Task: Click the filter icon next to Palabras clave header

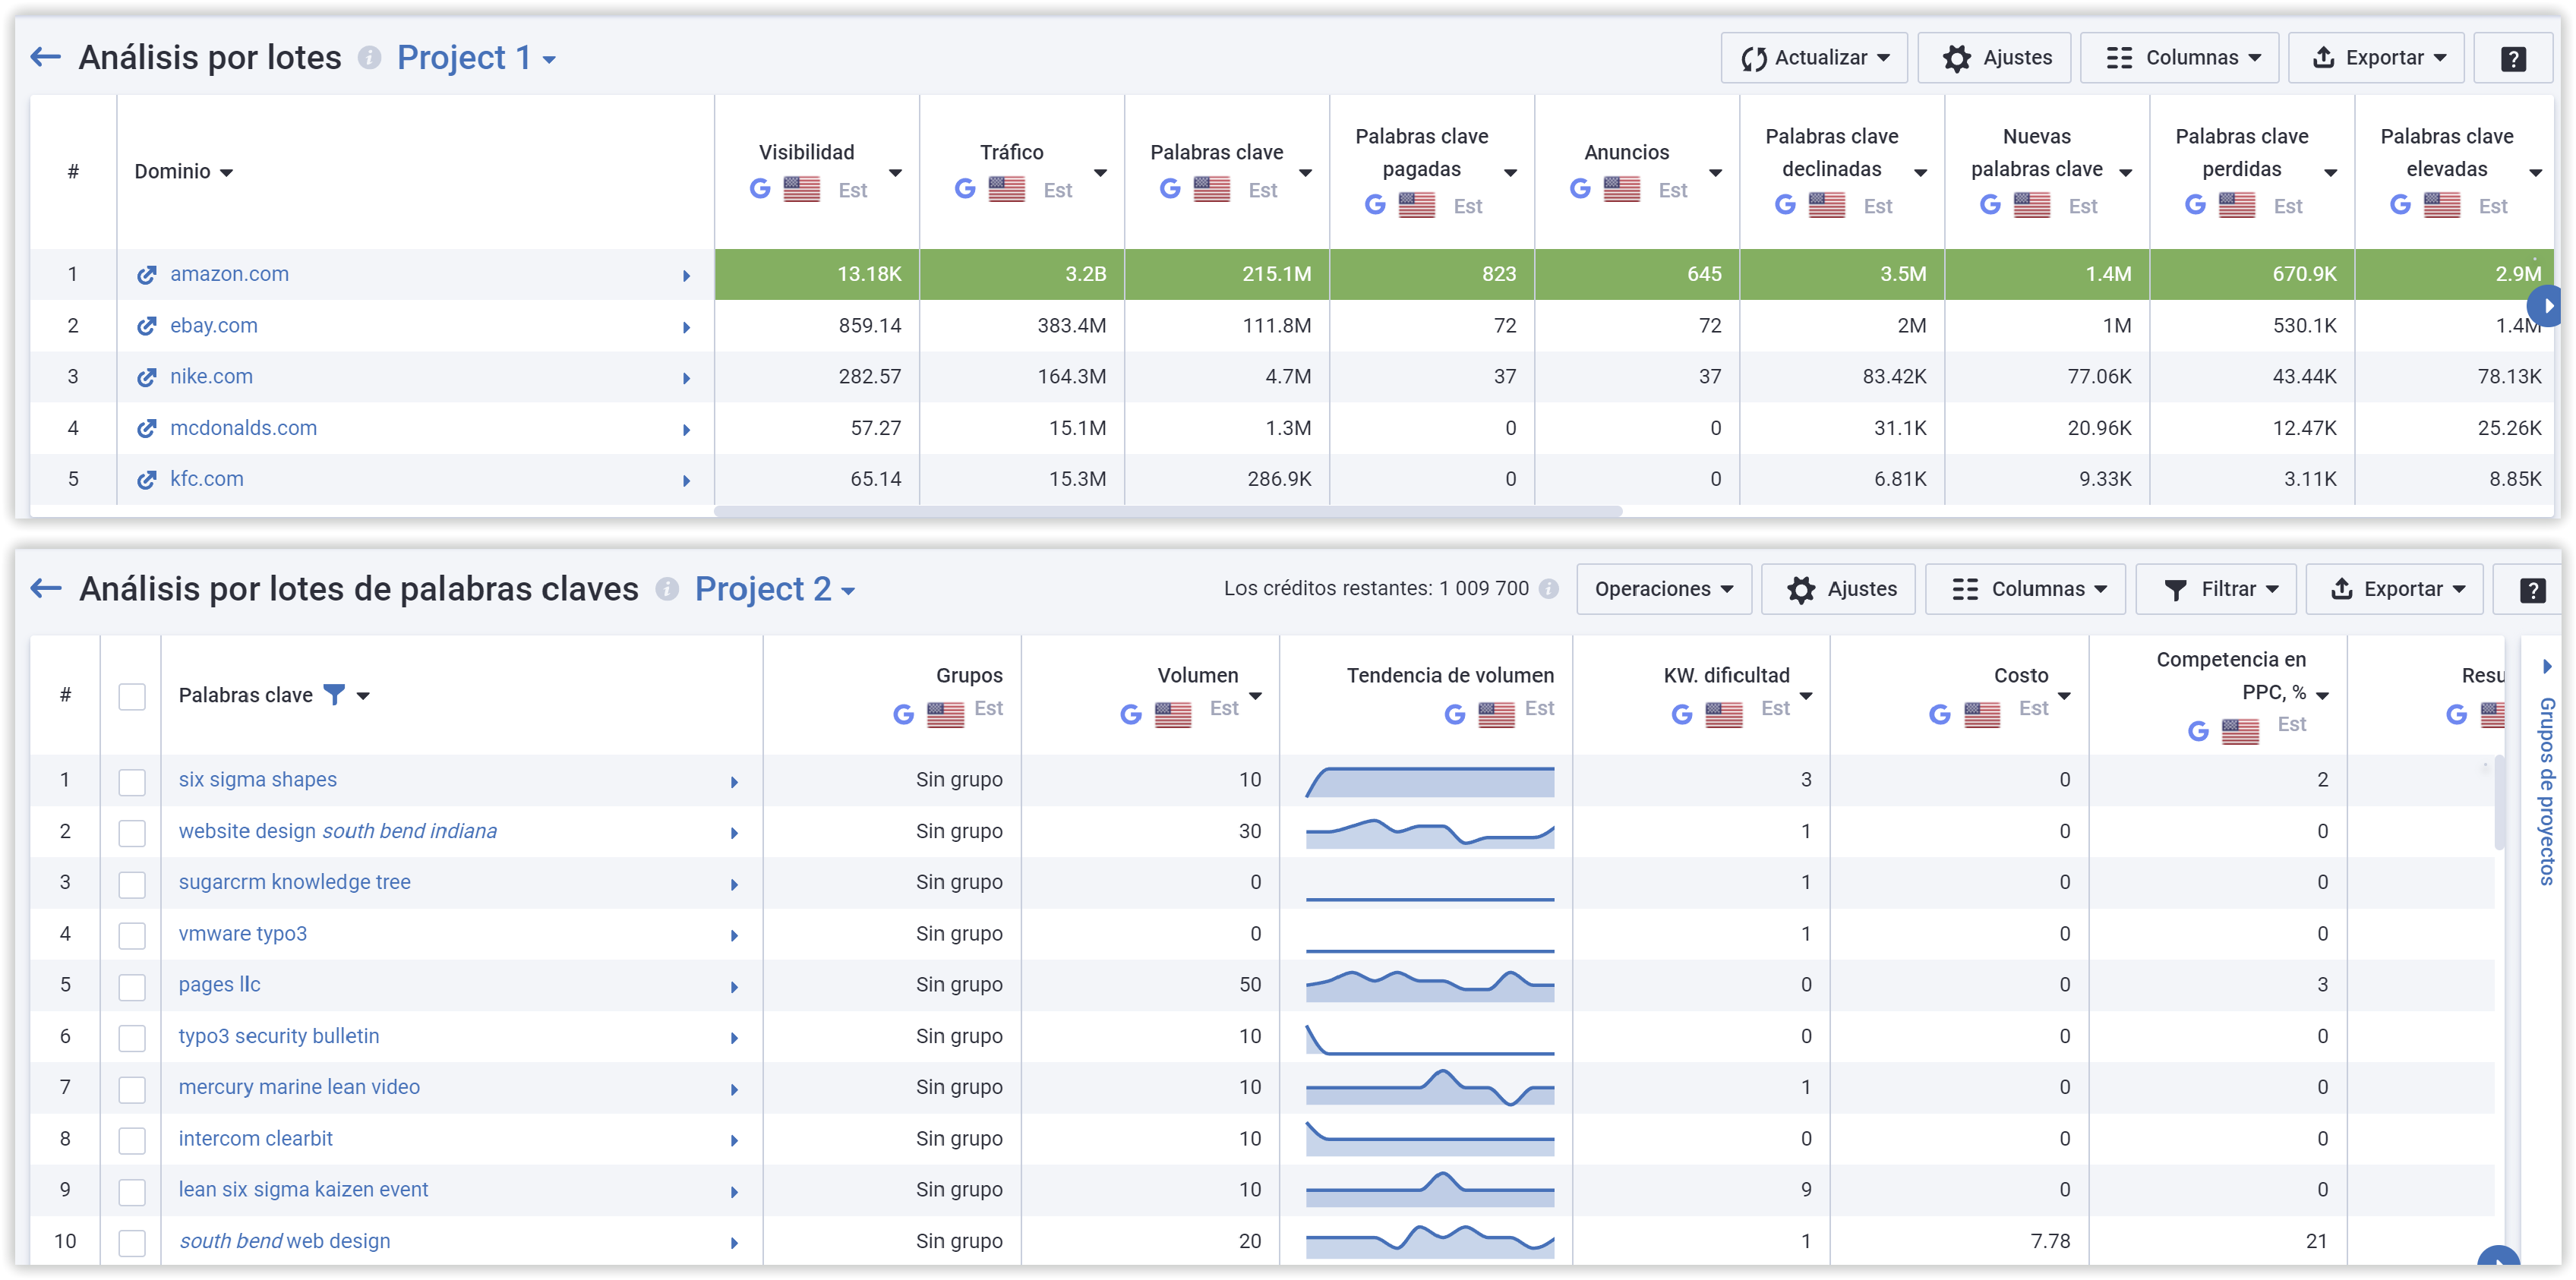Action: click(337, 694)
